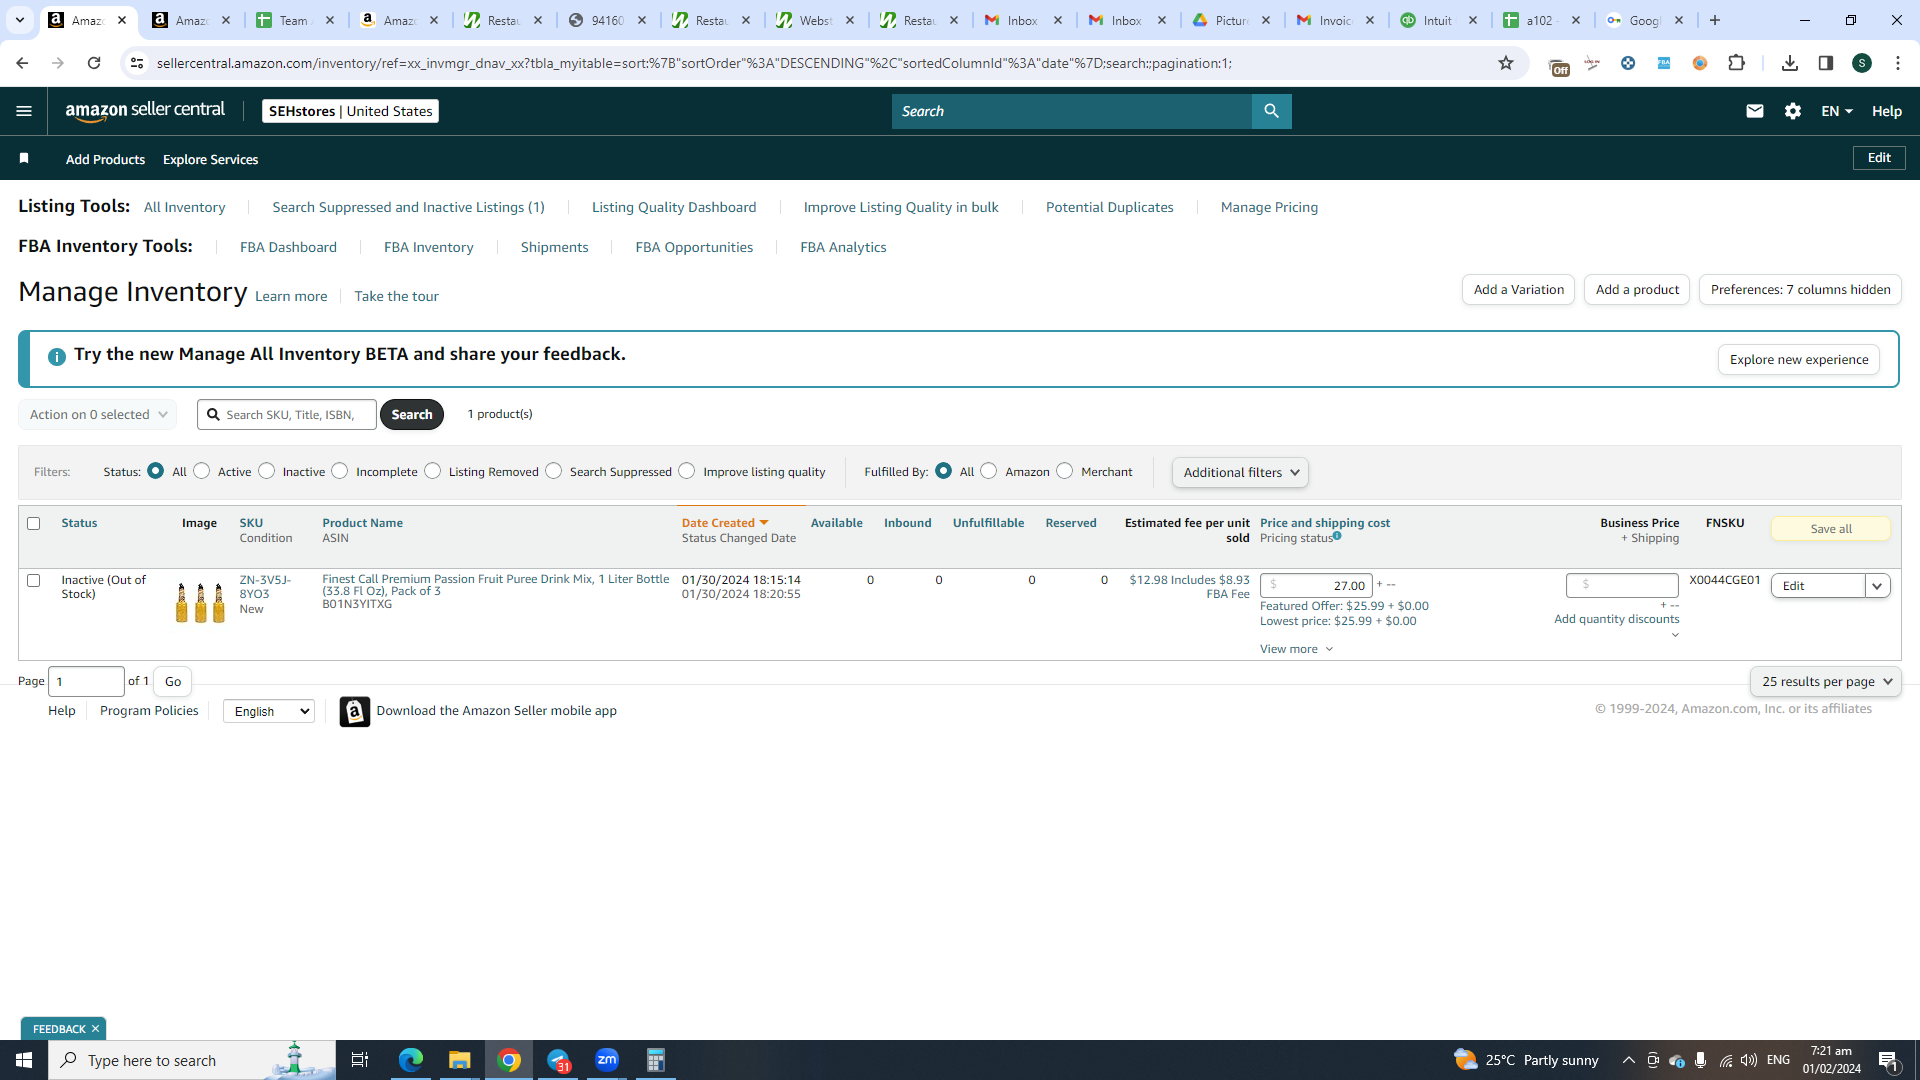Open a new browser tab with plus icon
This screenshot has height=1080, width=1920.
click(1715, 20)
